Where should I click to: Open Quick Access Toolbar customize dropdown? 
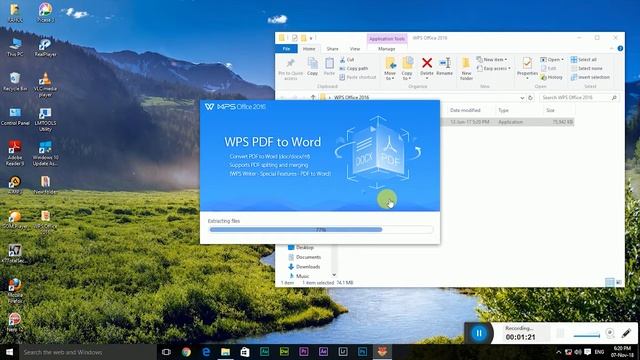point(311,38)
